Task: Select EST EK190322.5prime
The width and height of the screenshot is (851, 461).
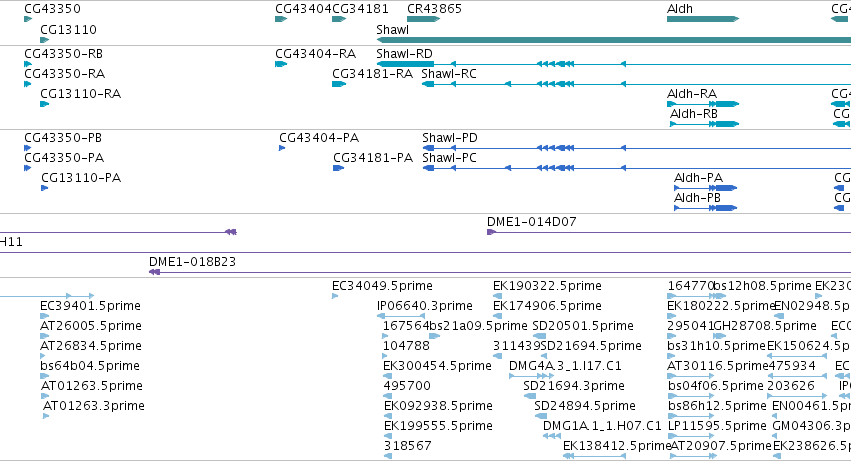Action: 547,286
